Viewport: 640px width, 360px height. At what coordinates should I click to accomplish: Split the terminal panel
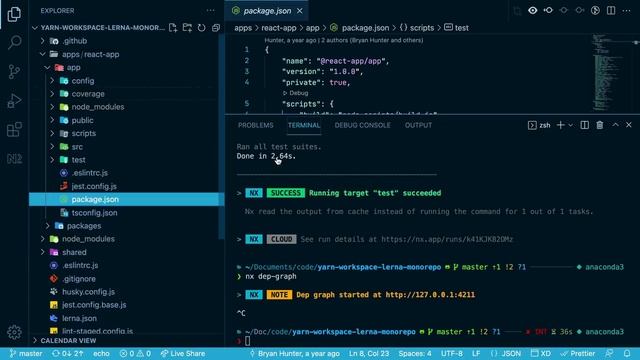point(584,125)
